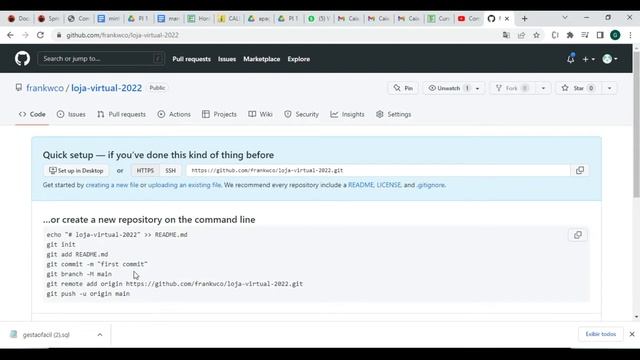Image resolution: width=640 pixels, height=360 pixels.
Task: Copy the new repository command block
Action: pyautogui.click(x=578, y=235)
